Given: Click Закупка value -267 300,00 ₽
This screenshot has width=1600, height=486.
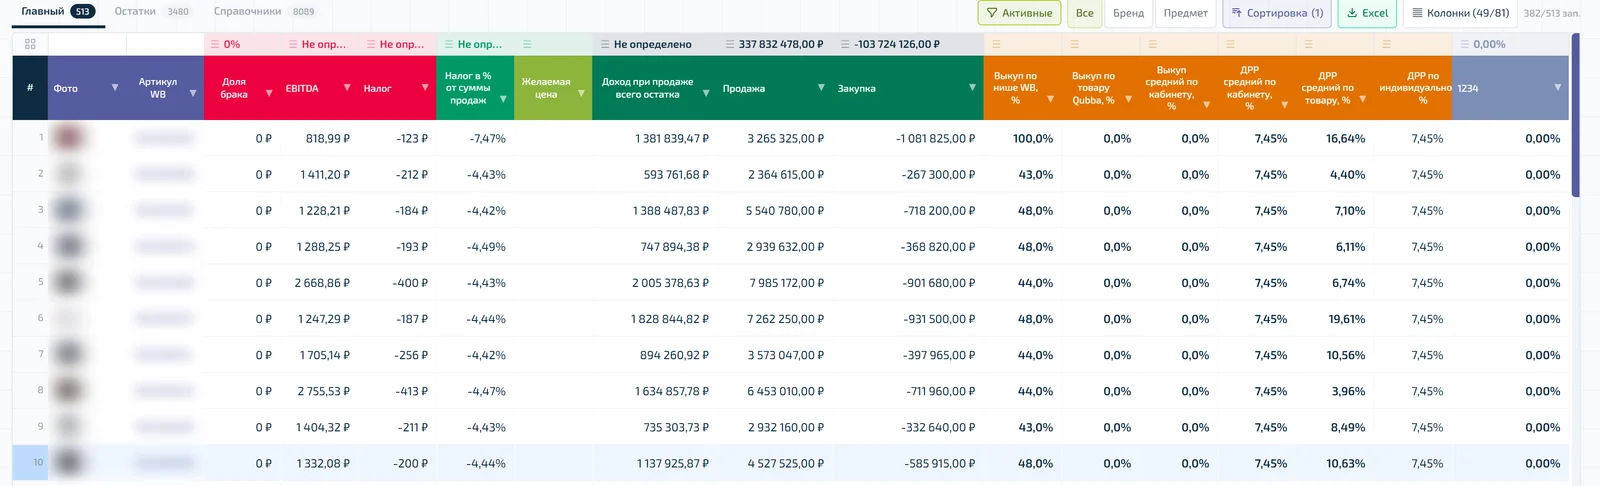Looking at the screenshot, I should 938,175.
